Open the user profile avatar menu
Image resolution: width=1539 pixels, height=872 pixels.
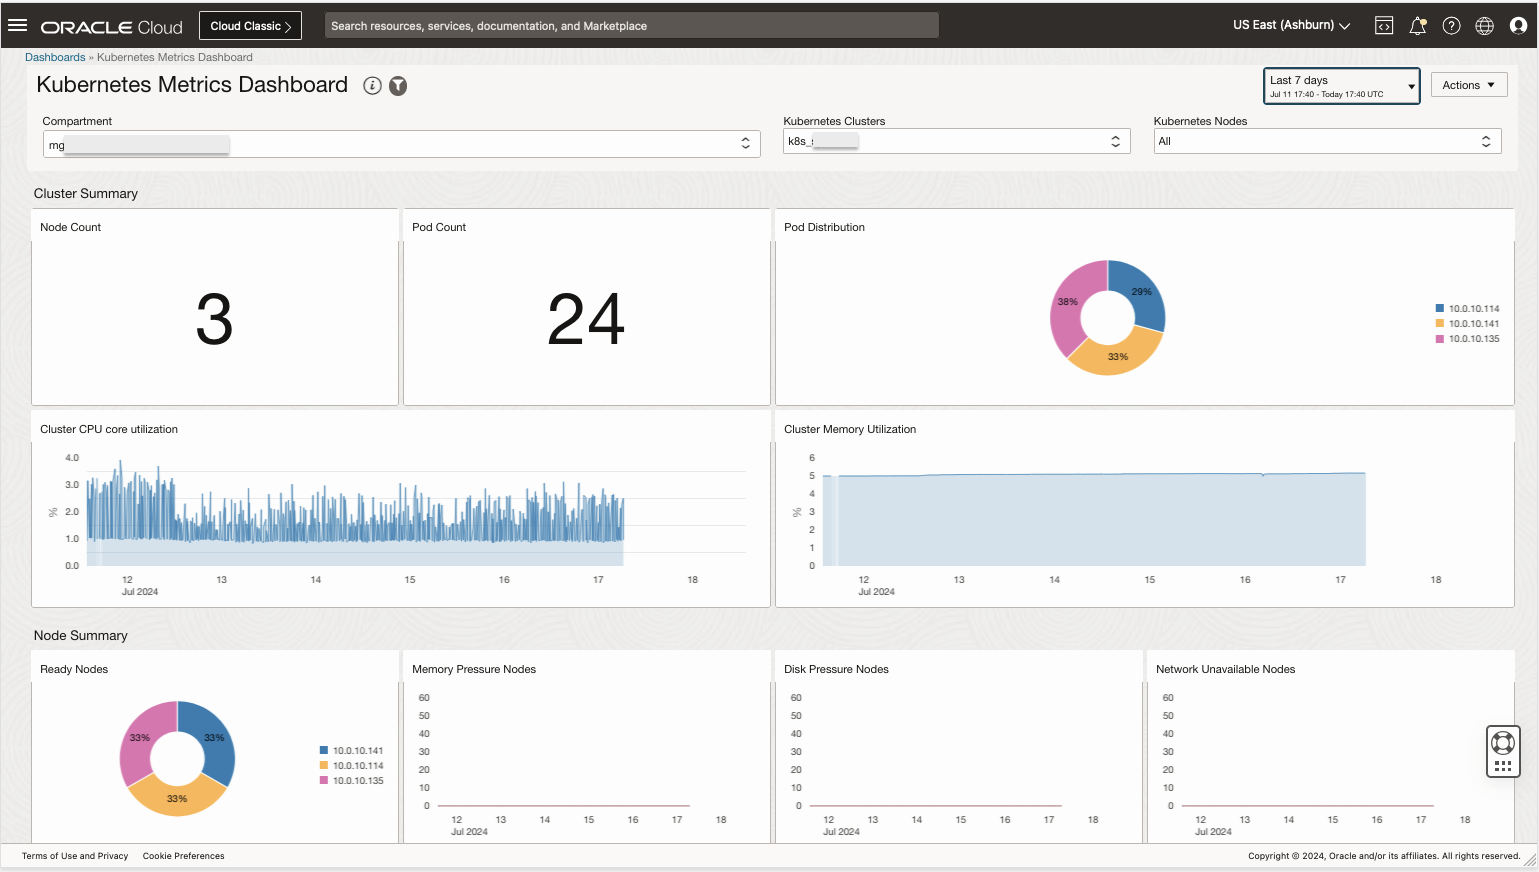pyautogui.click(x=1518, y=25)
